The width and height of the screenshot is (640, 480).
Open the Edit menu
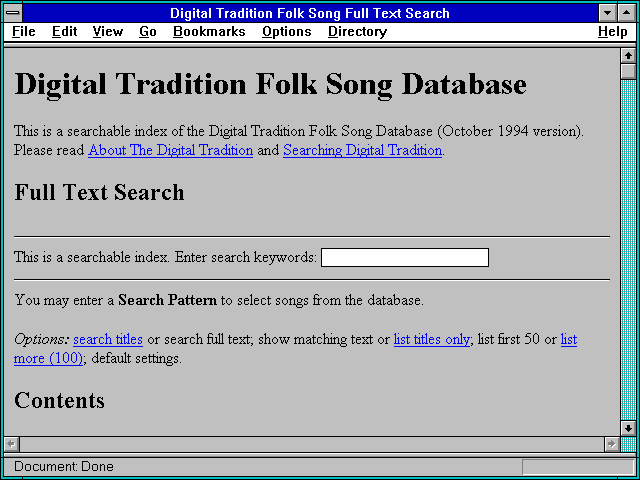coord(64,32)
